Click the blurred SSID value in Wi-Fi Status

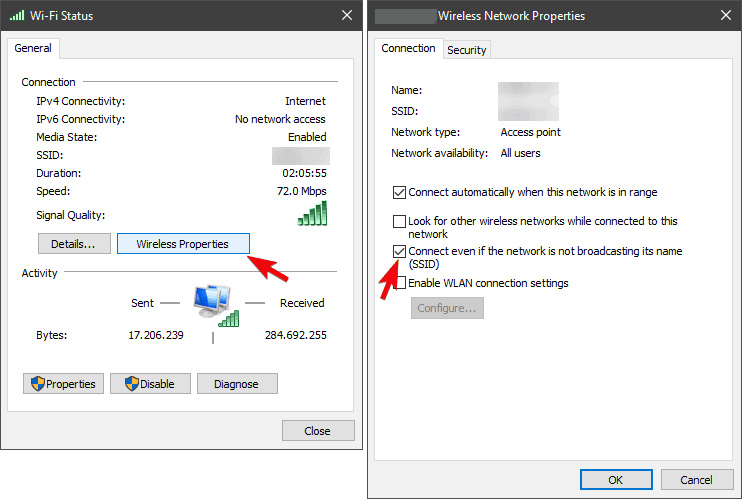click(x=300, y=156)
